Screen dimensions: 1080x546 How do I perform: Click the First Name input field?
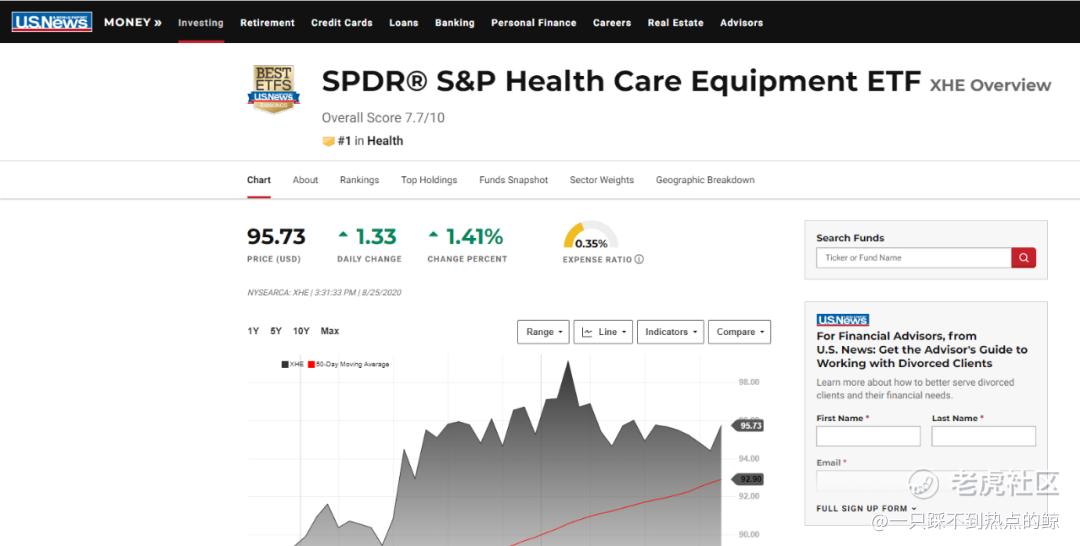[x=868, y=436]
